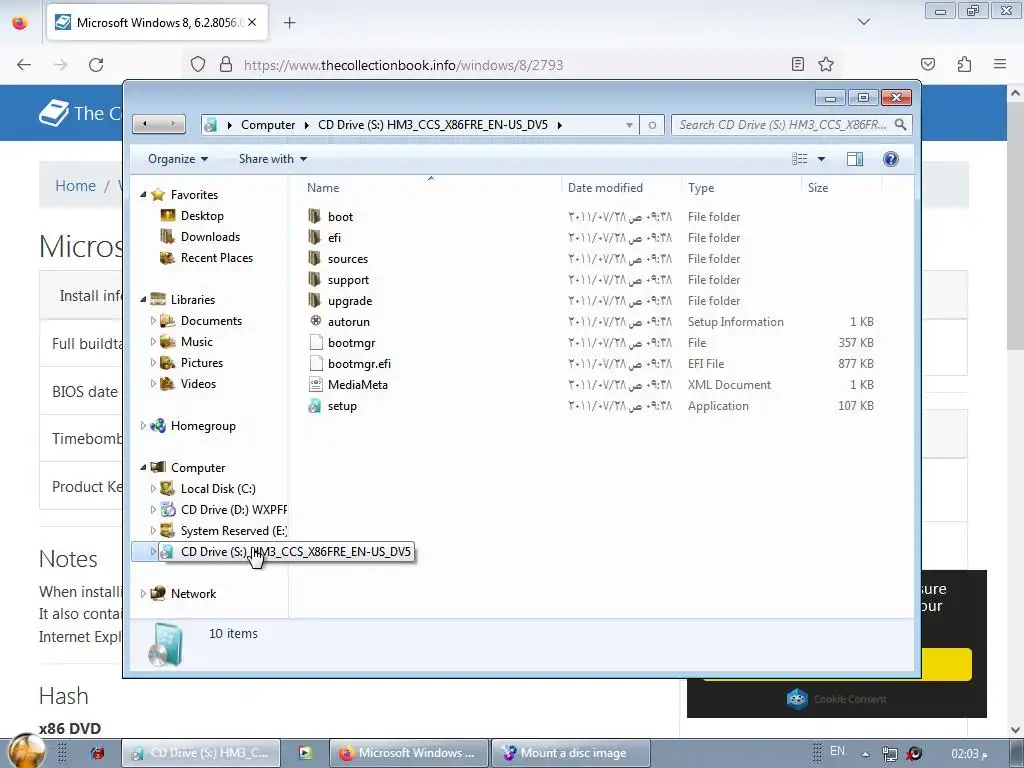
Task: Collapse the Favorites group
Action: (143, 195)
